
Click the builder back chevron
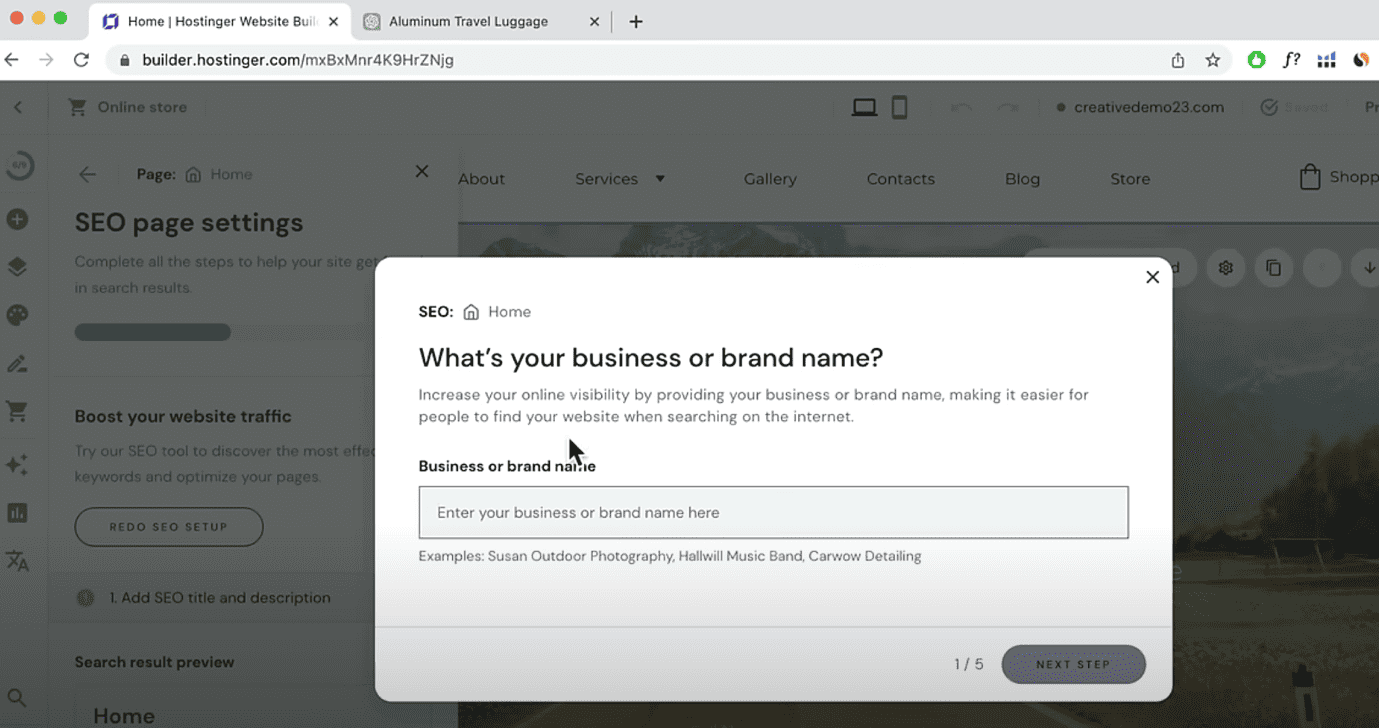(x=18, y=107)
